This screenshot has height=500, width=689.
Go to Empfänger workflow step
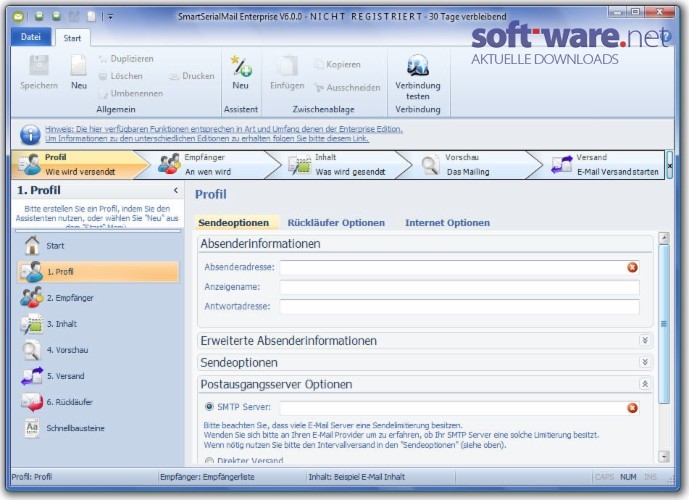click(211, 165)
